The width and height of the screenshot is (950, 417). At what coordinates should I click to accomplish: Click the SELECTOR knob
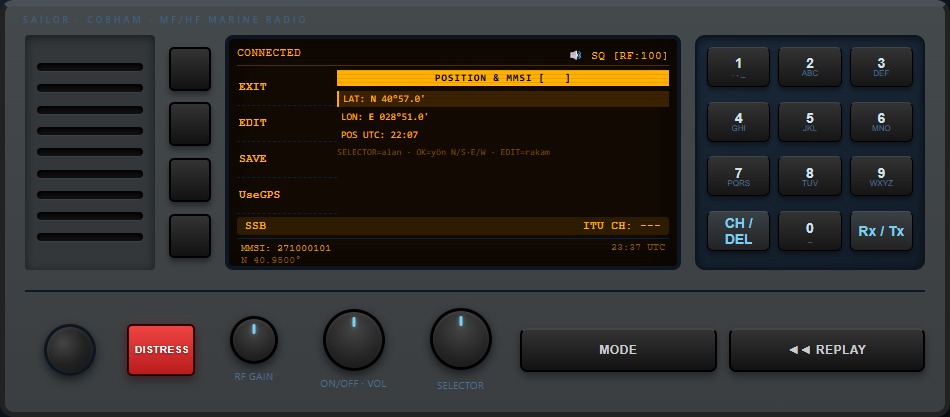(x=460, y=339)
